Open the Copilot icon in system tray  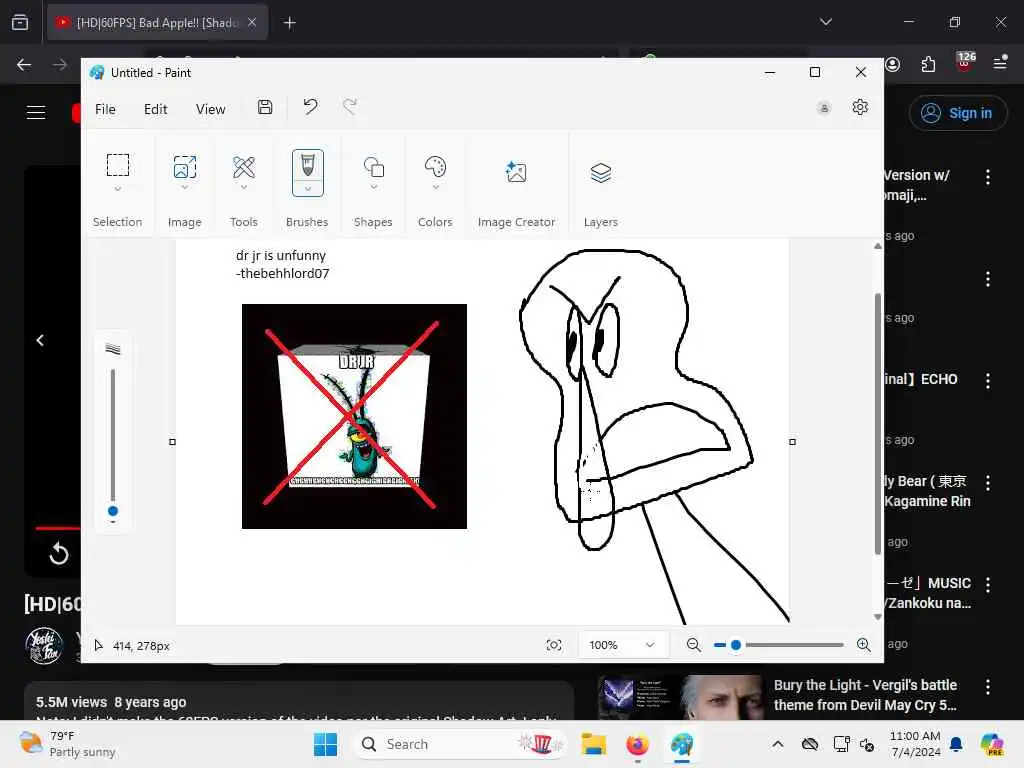point(992,744)
